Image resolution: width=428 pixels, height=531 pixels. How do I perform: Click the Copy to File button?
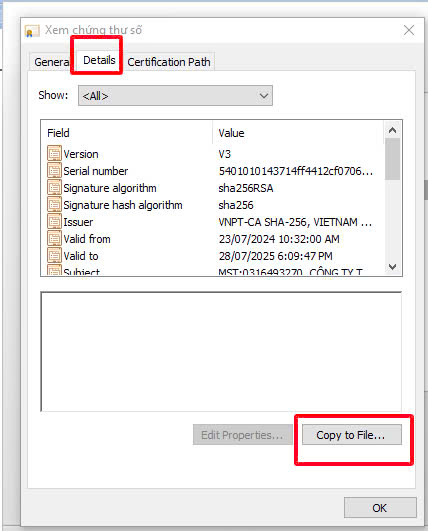point(352,435)
